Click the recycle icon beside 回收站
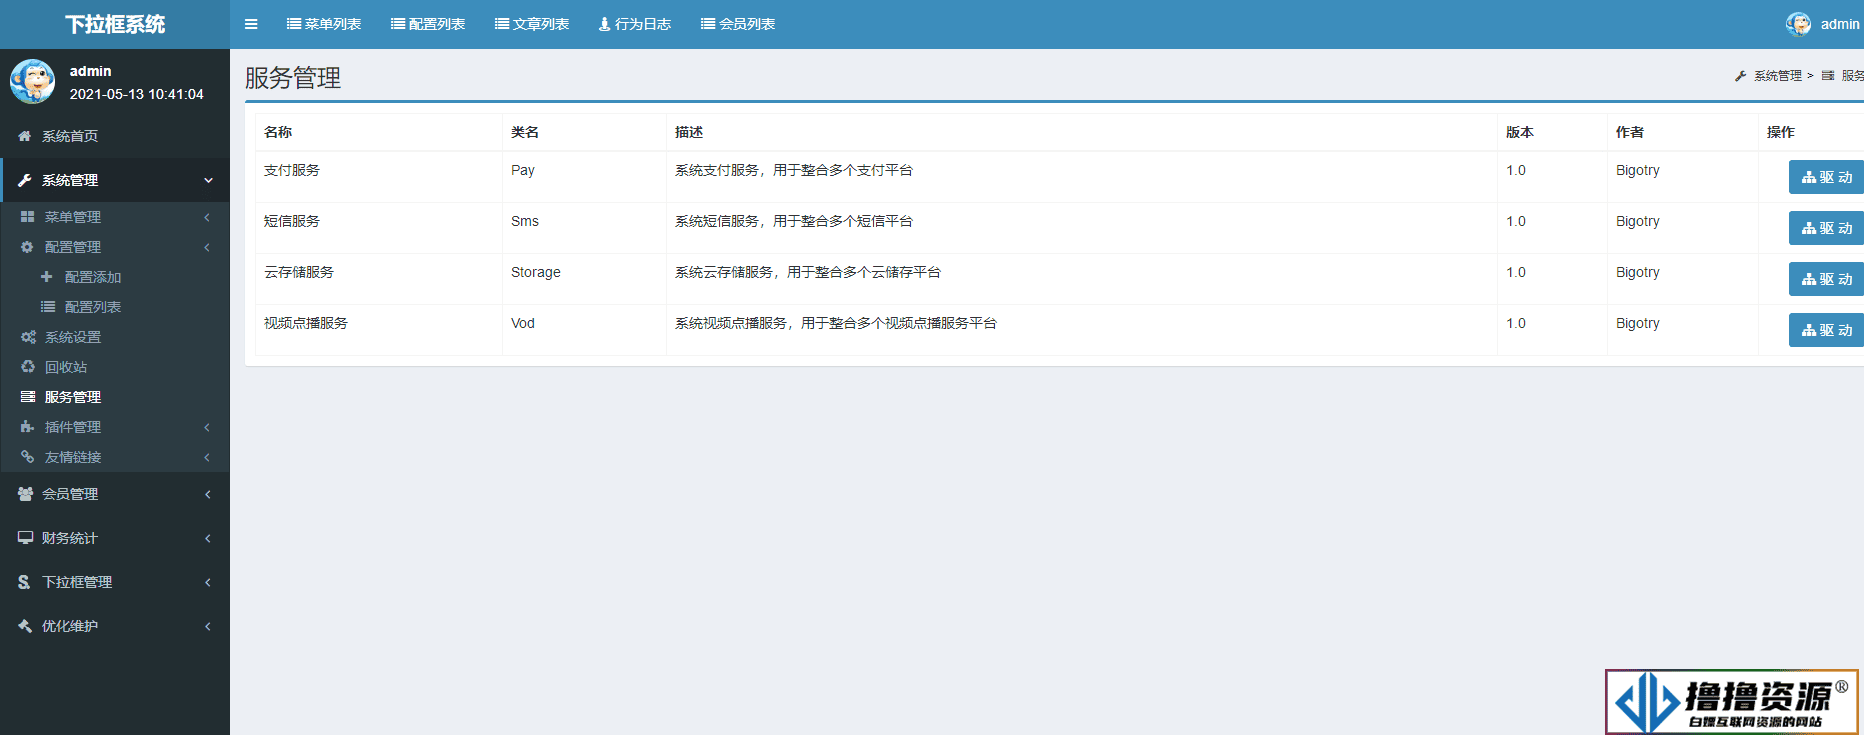This screenshot has height=735, width=1864. [28, 367]
